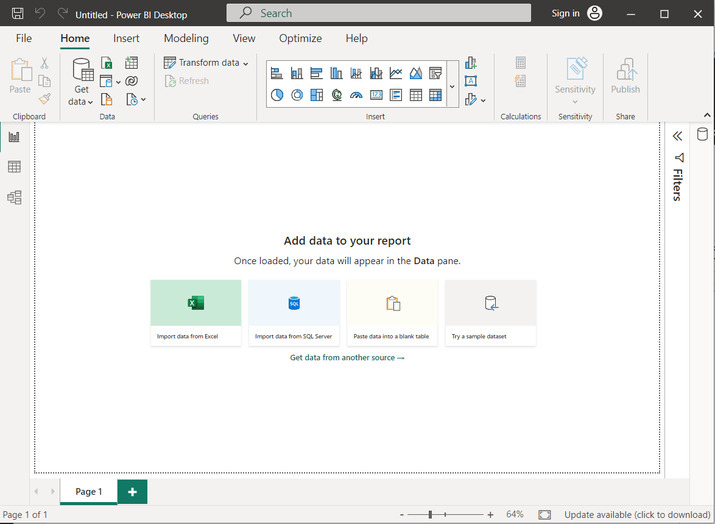
Task: Open the Get data dropdown
Action: [x=81, y=82]
